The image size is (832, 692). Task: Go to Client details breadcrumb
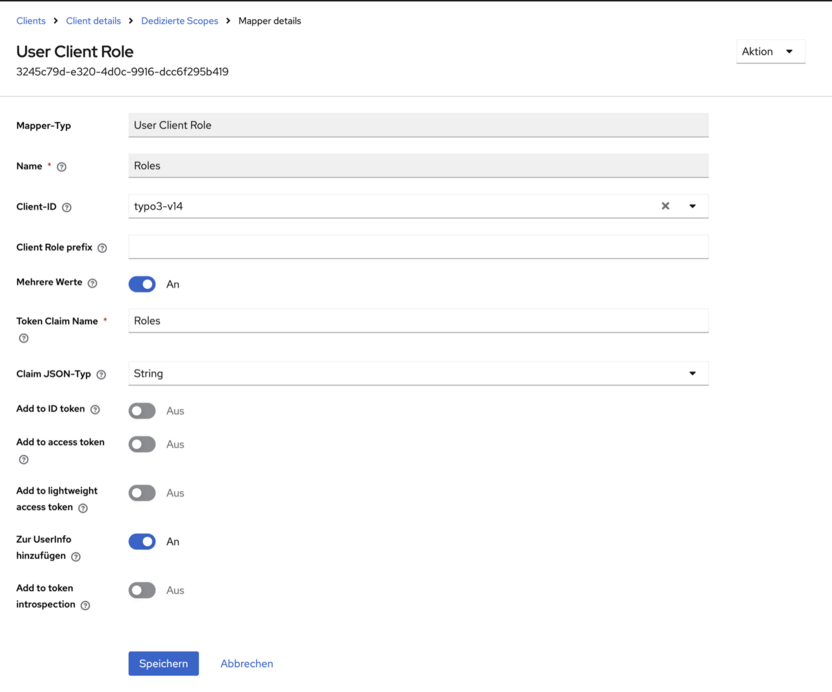93,21
